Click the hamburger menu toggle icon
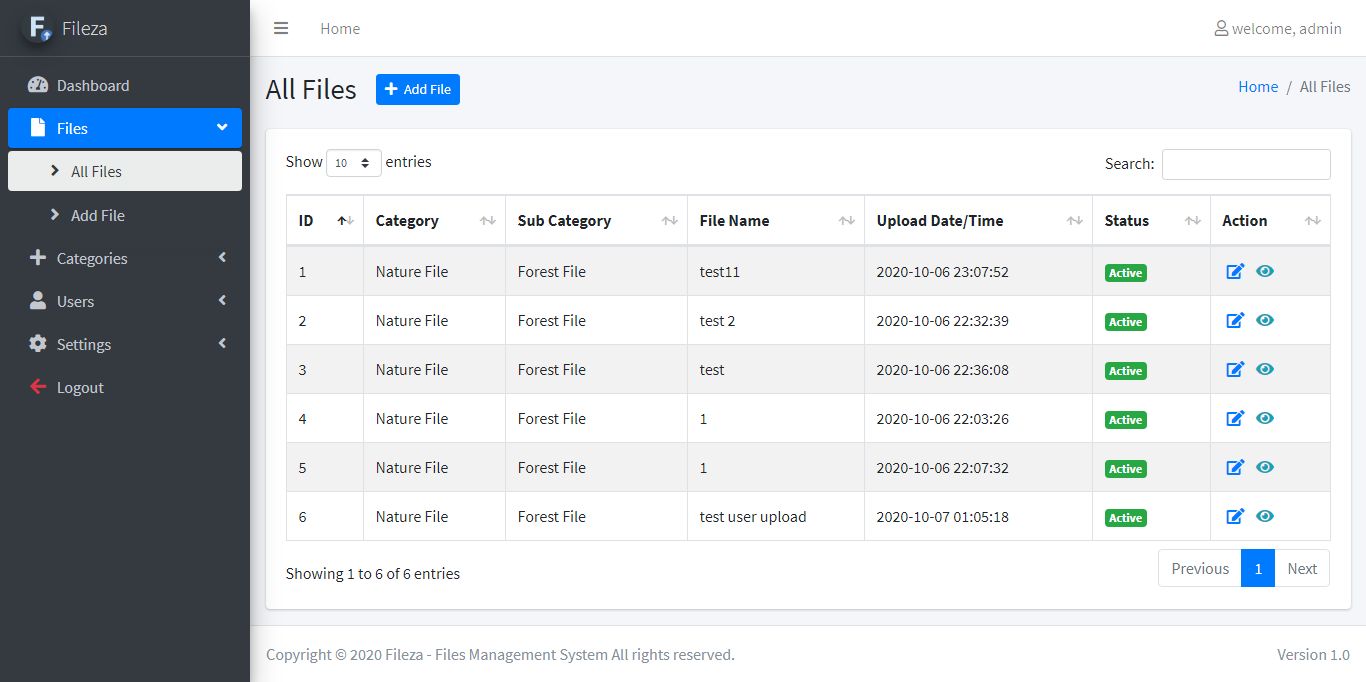The height and width of the screenshot is (682, 1366). point(281,28)
